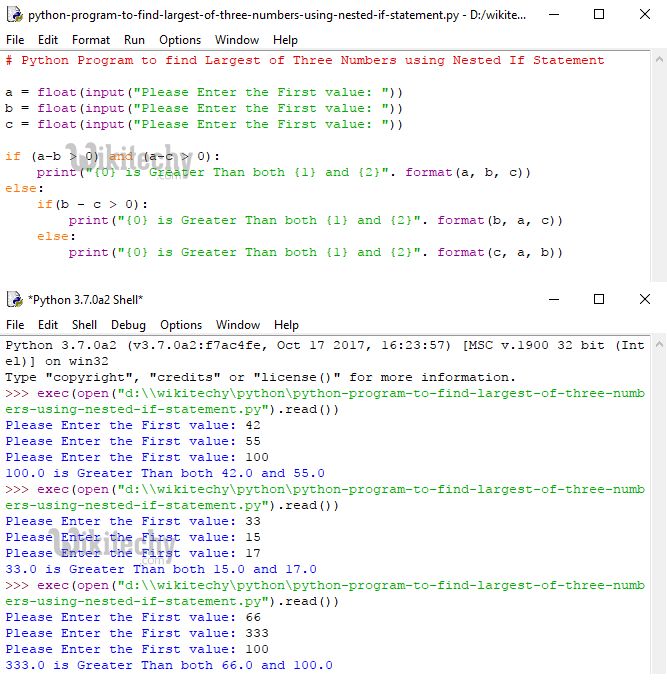Click scroll-up arrow in editor scrollbar
The image size is (667, 686).
pos(659,60)
